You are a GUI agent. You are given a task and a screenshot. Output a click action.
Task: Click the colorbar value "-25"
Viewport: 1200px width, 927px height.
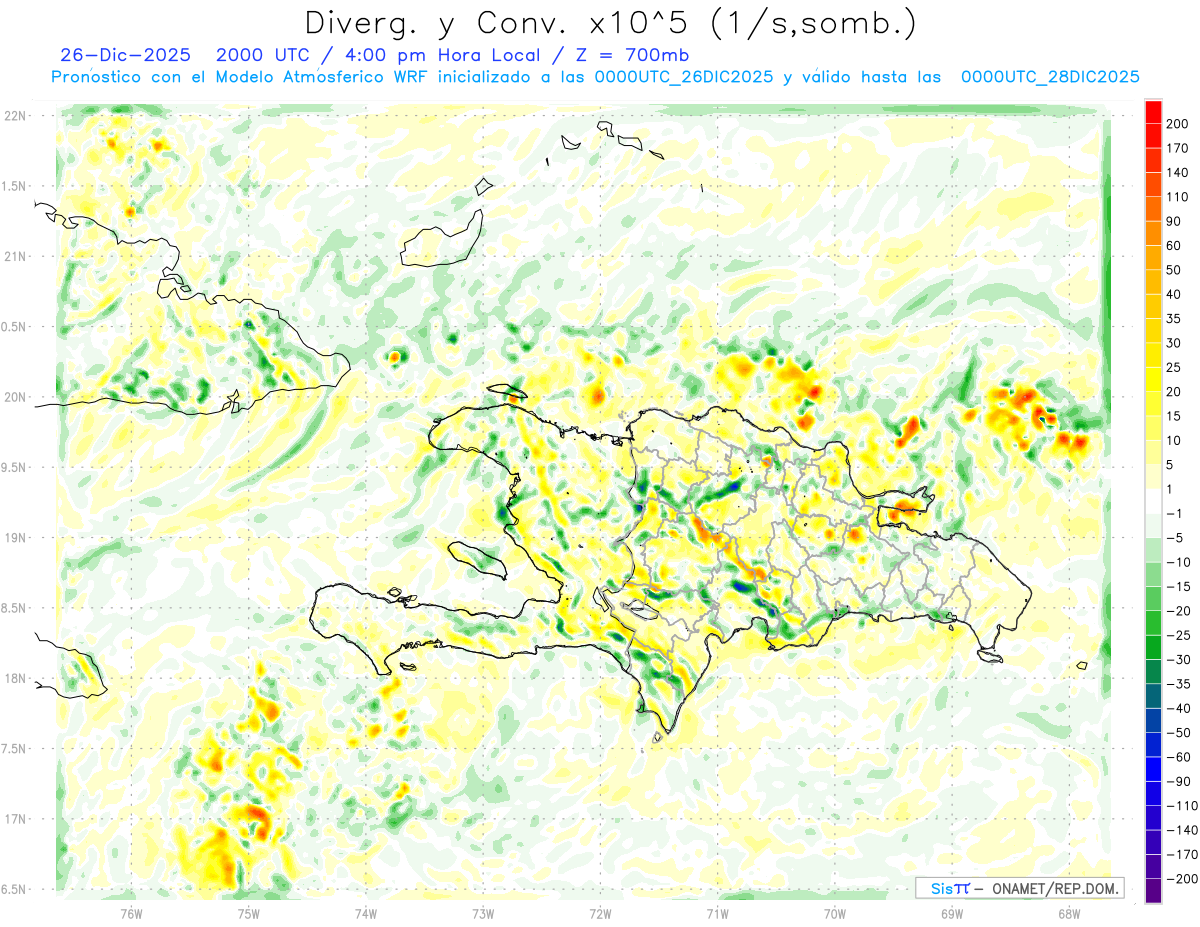pyautogui.click(x=1177, y=635)
